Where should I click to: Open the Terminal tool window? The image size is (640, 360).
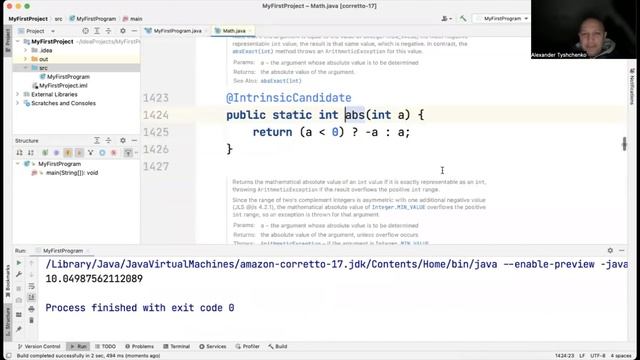point(176,347)
